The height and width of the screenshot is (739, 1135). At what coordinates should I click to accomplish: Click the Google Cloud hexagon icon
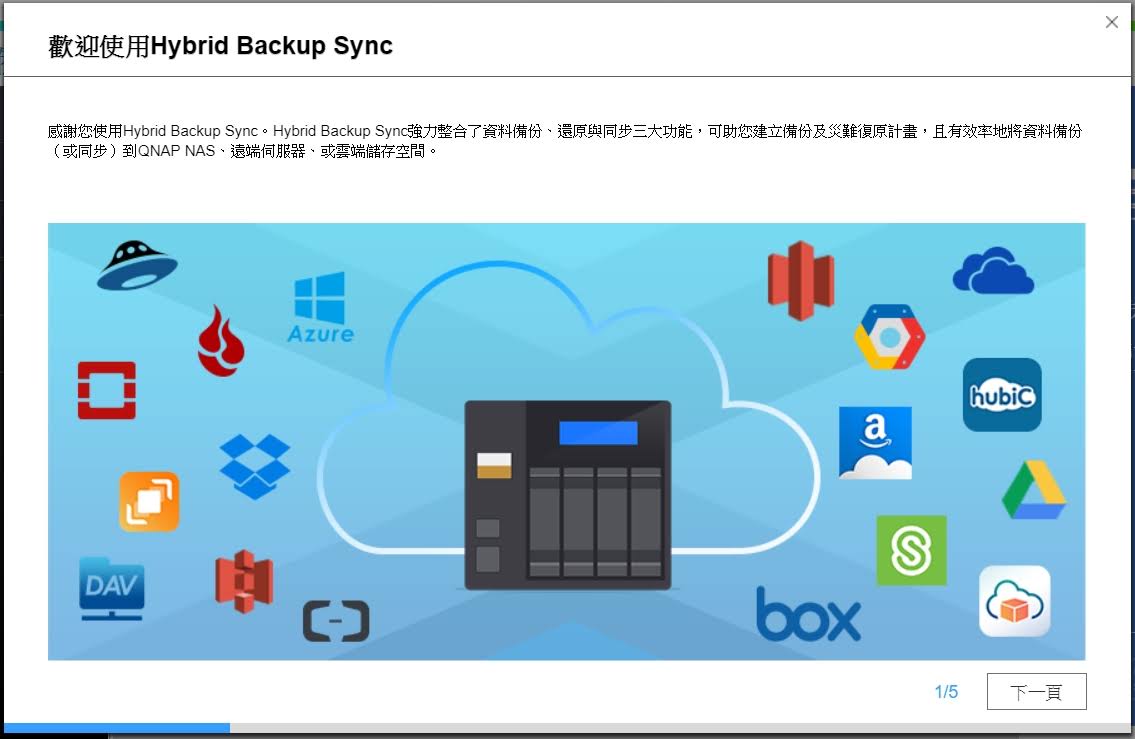(x=890, y=337)
